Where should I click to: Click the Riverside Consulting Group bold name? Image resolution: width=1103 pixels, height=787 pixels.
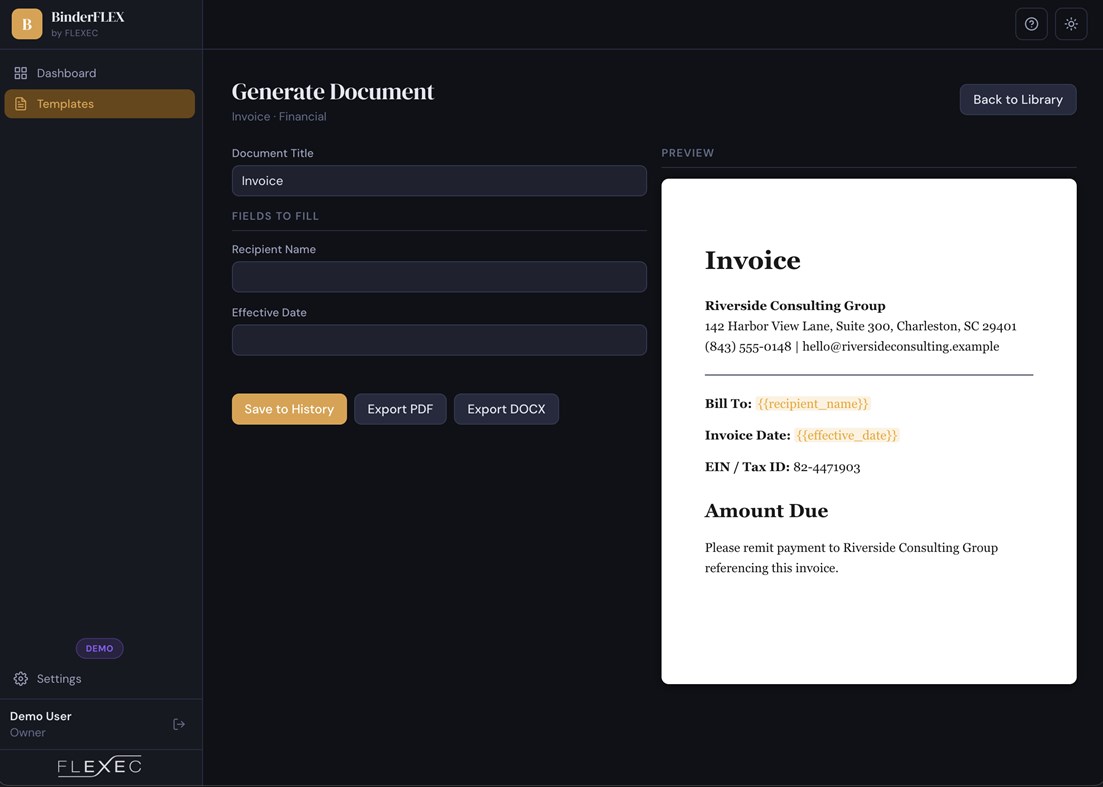point(795,306)
